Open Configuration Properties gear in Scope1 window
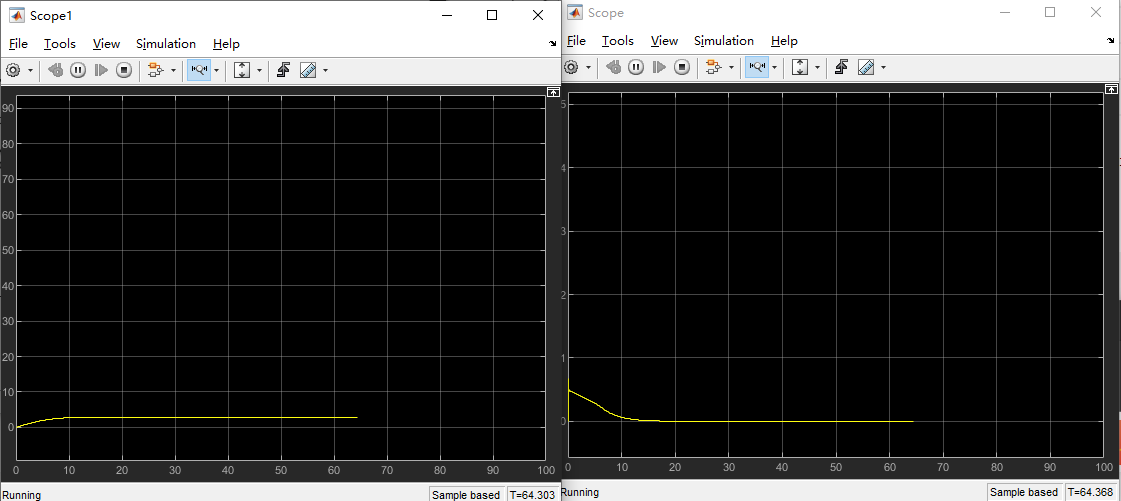Screen dimensions: 1121x501 [13, 70]
